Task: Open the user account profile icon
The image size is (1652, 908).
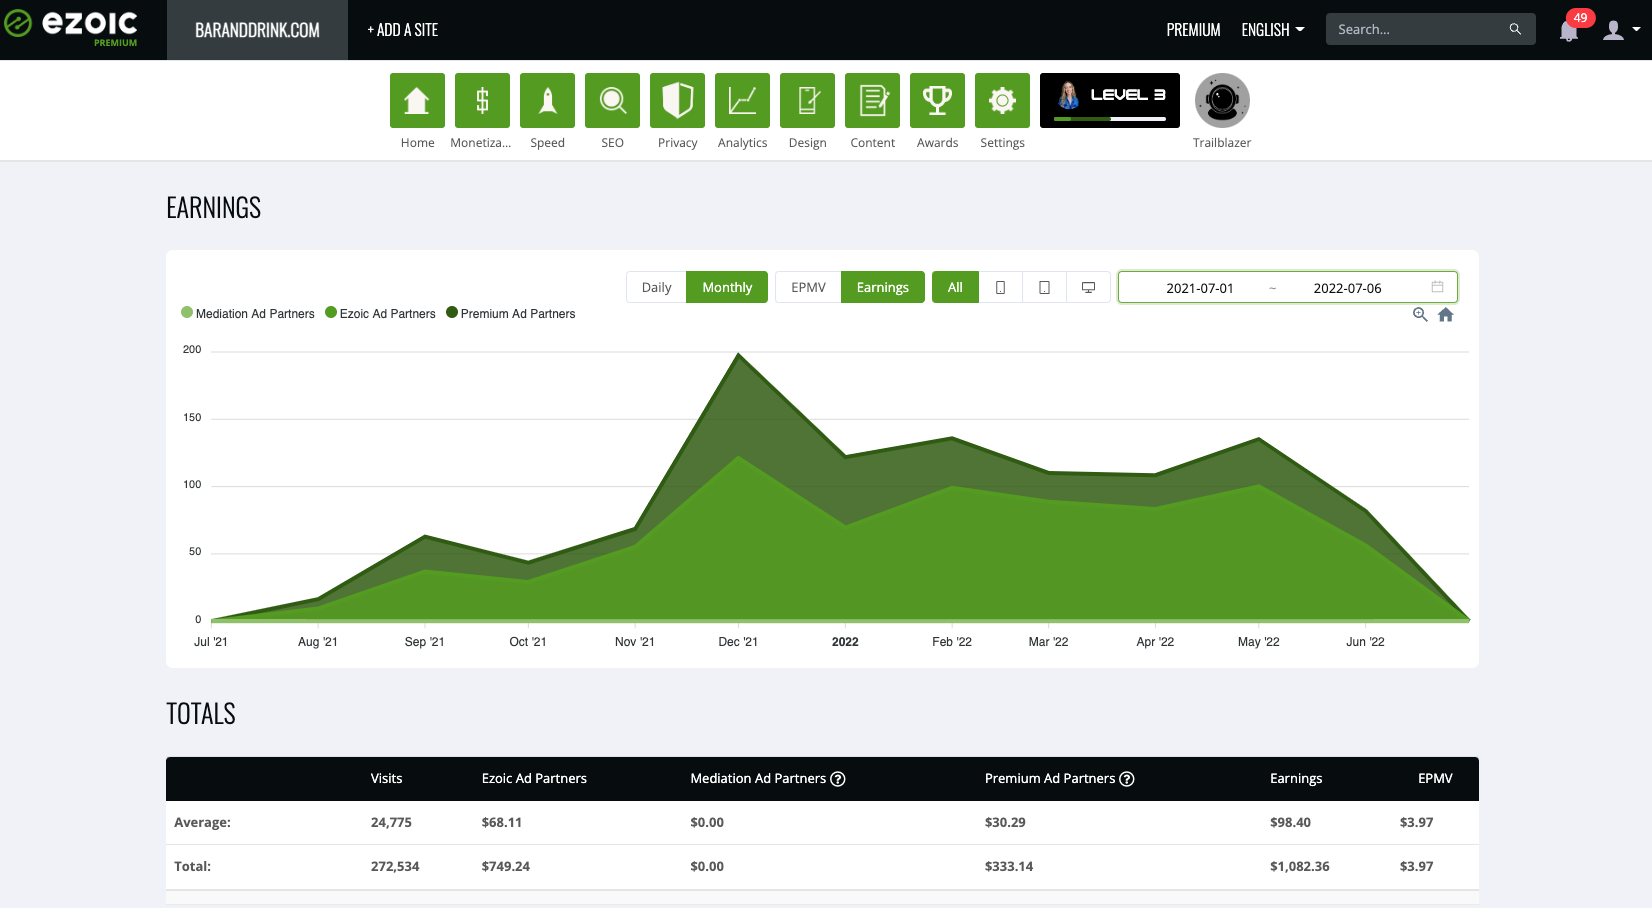Action: coord(1613,30)
